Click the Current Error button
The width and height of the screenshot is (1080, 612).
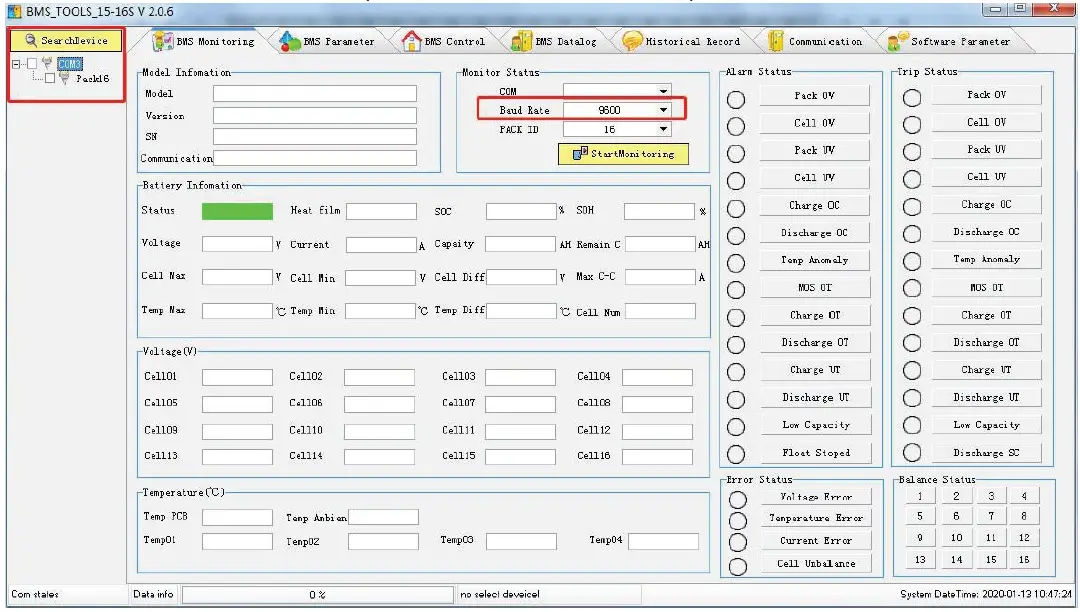[x=816, y=540]
